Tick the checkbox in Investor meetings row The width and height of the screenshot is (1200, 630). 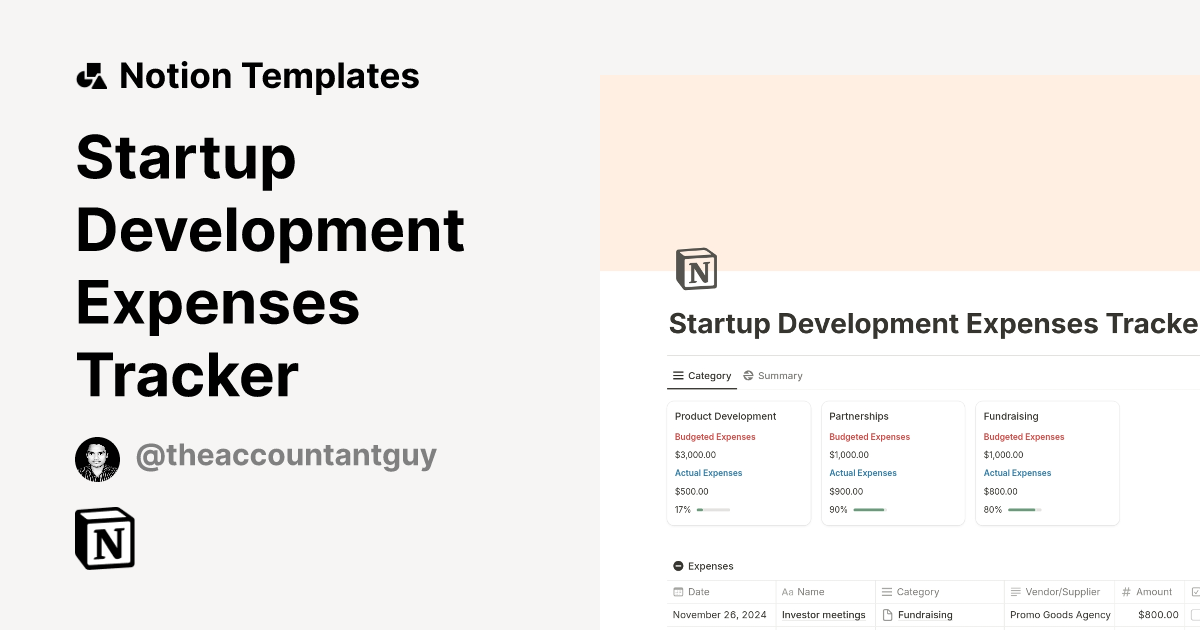coord(1195,615)
